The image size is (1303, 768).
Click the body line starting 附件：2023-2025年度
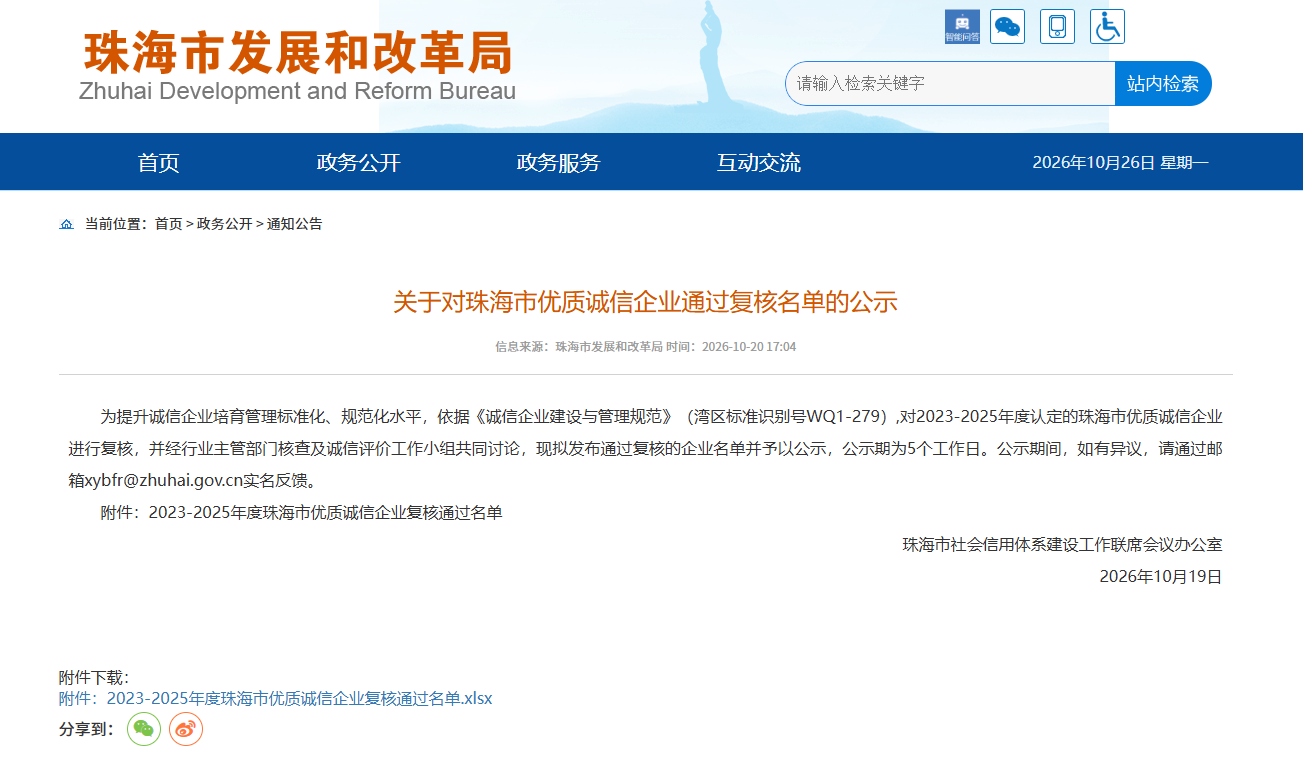[x=301, y=513]
